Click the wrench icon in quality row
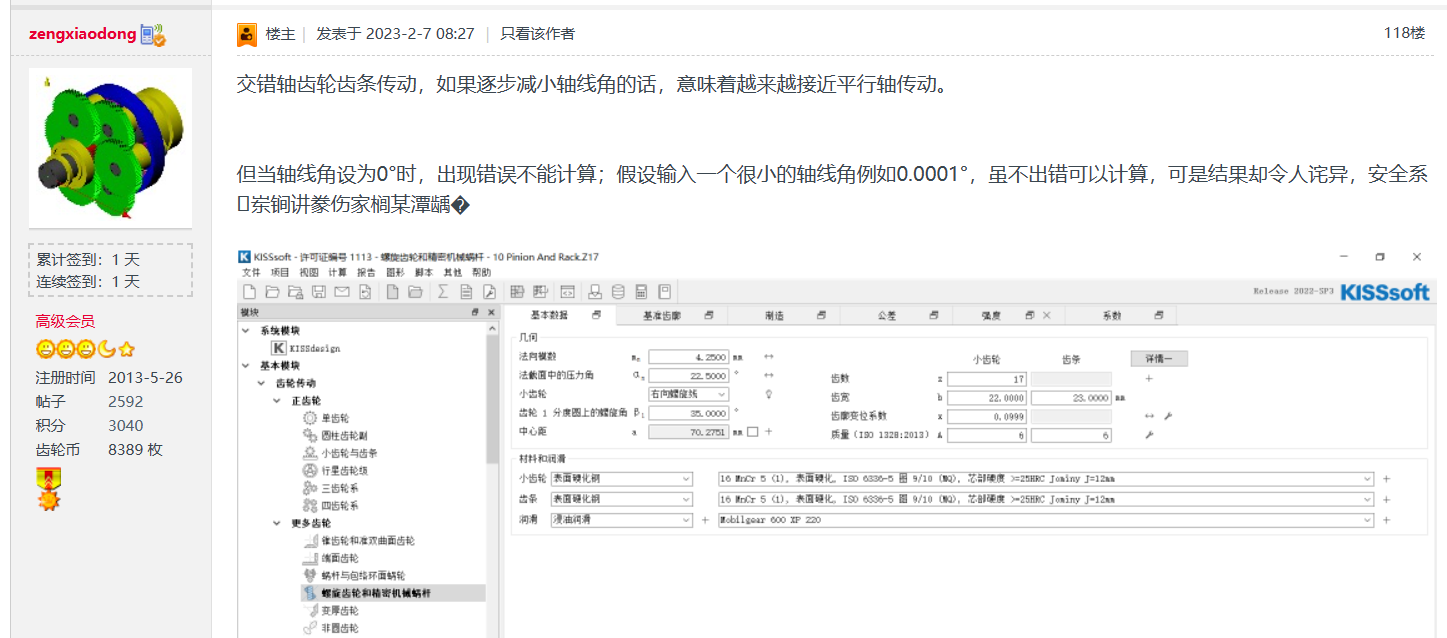The image size is (1447, 638). click(1149, 435)
